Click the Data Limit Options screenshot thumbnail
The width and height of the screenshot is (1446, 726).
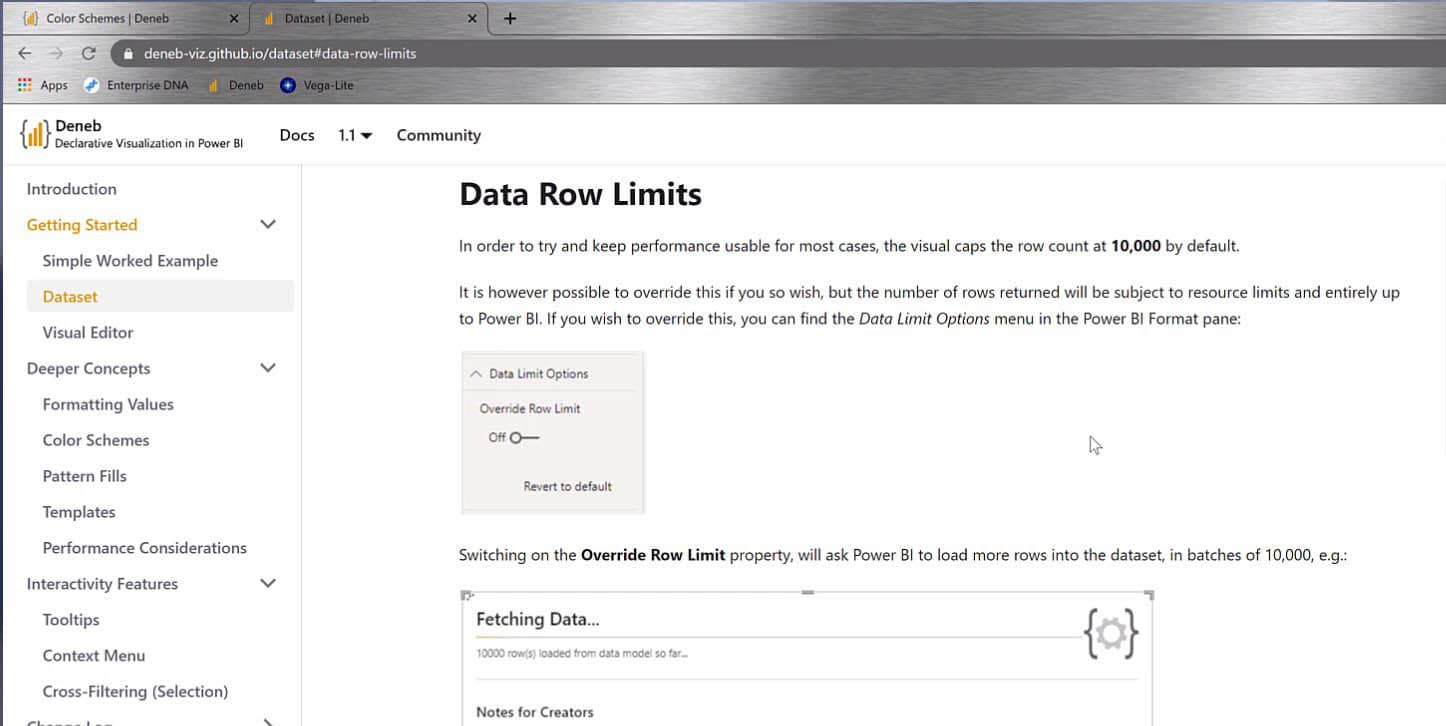[553, 432]
